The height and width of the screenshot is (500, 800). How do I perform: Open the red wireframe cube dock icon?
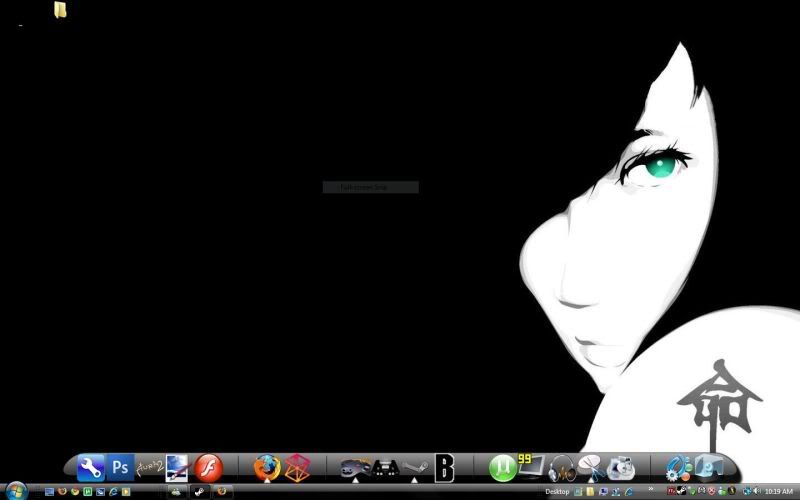coord(297,467)
